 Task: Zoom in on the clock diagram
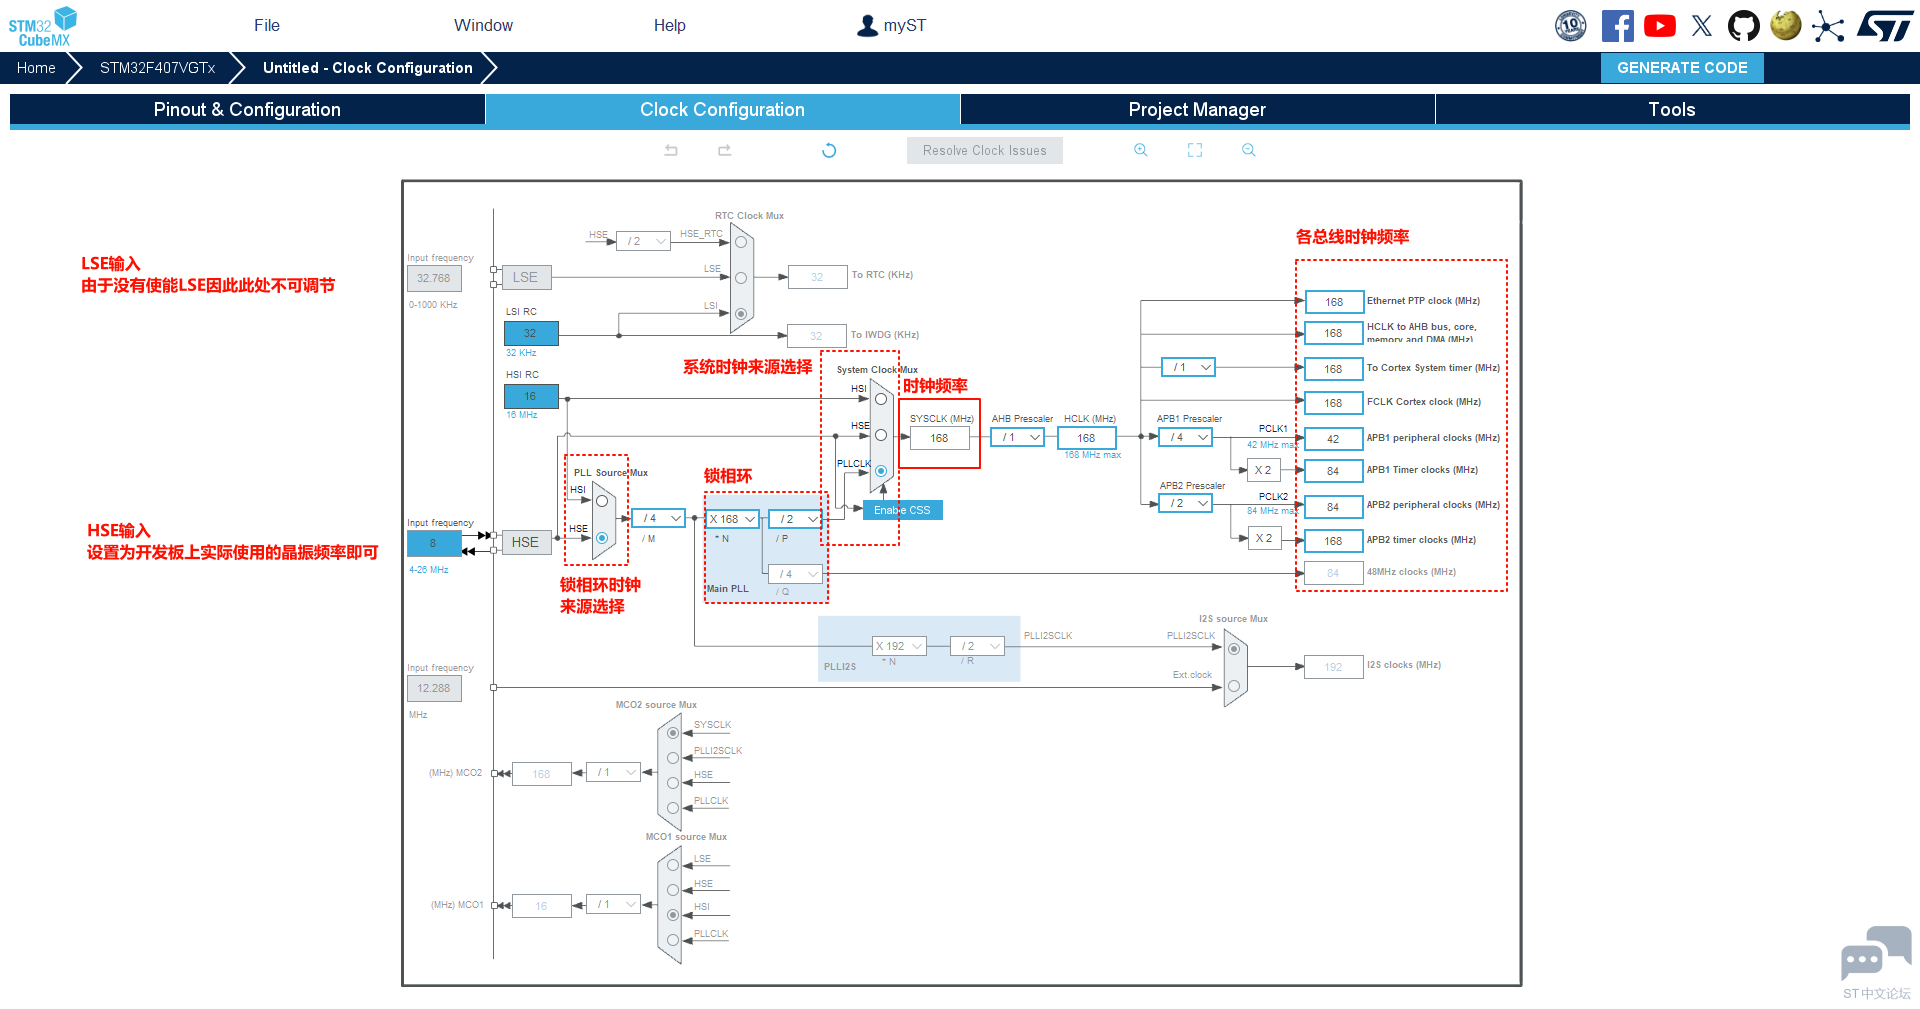(1141, 150)
